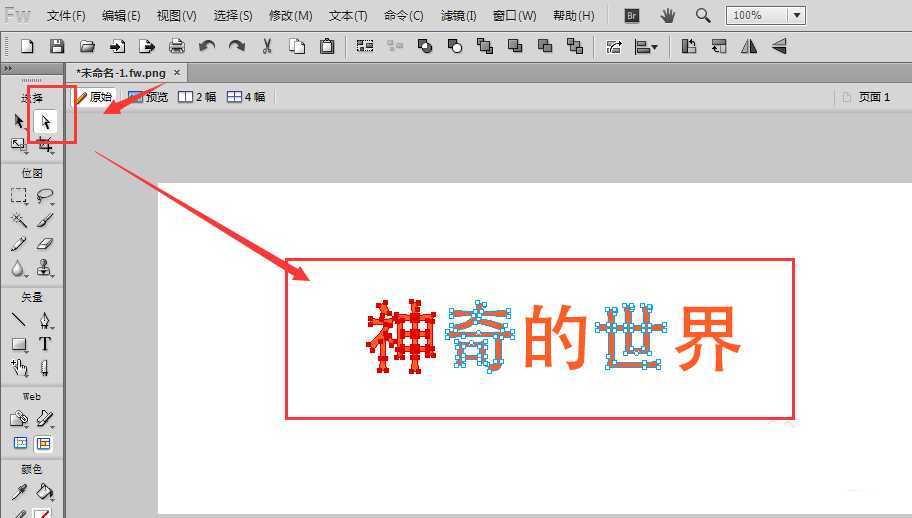Select the Rectangle vector tool
Screen dimensions: 912x518
point(19,344)
